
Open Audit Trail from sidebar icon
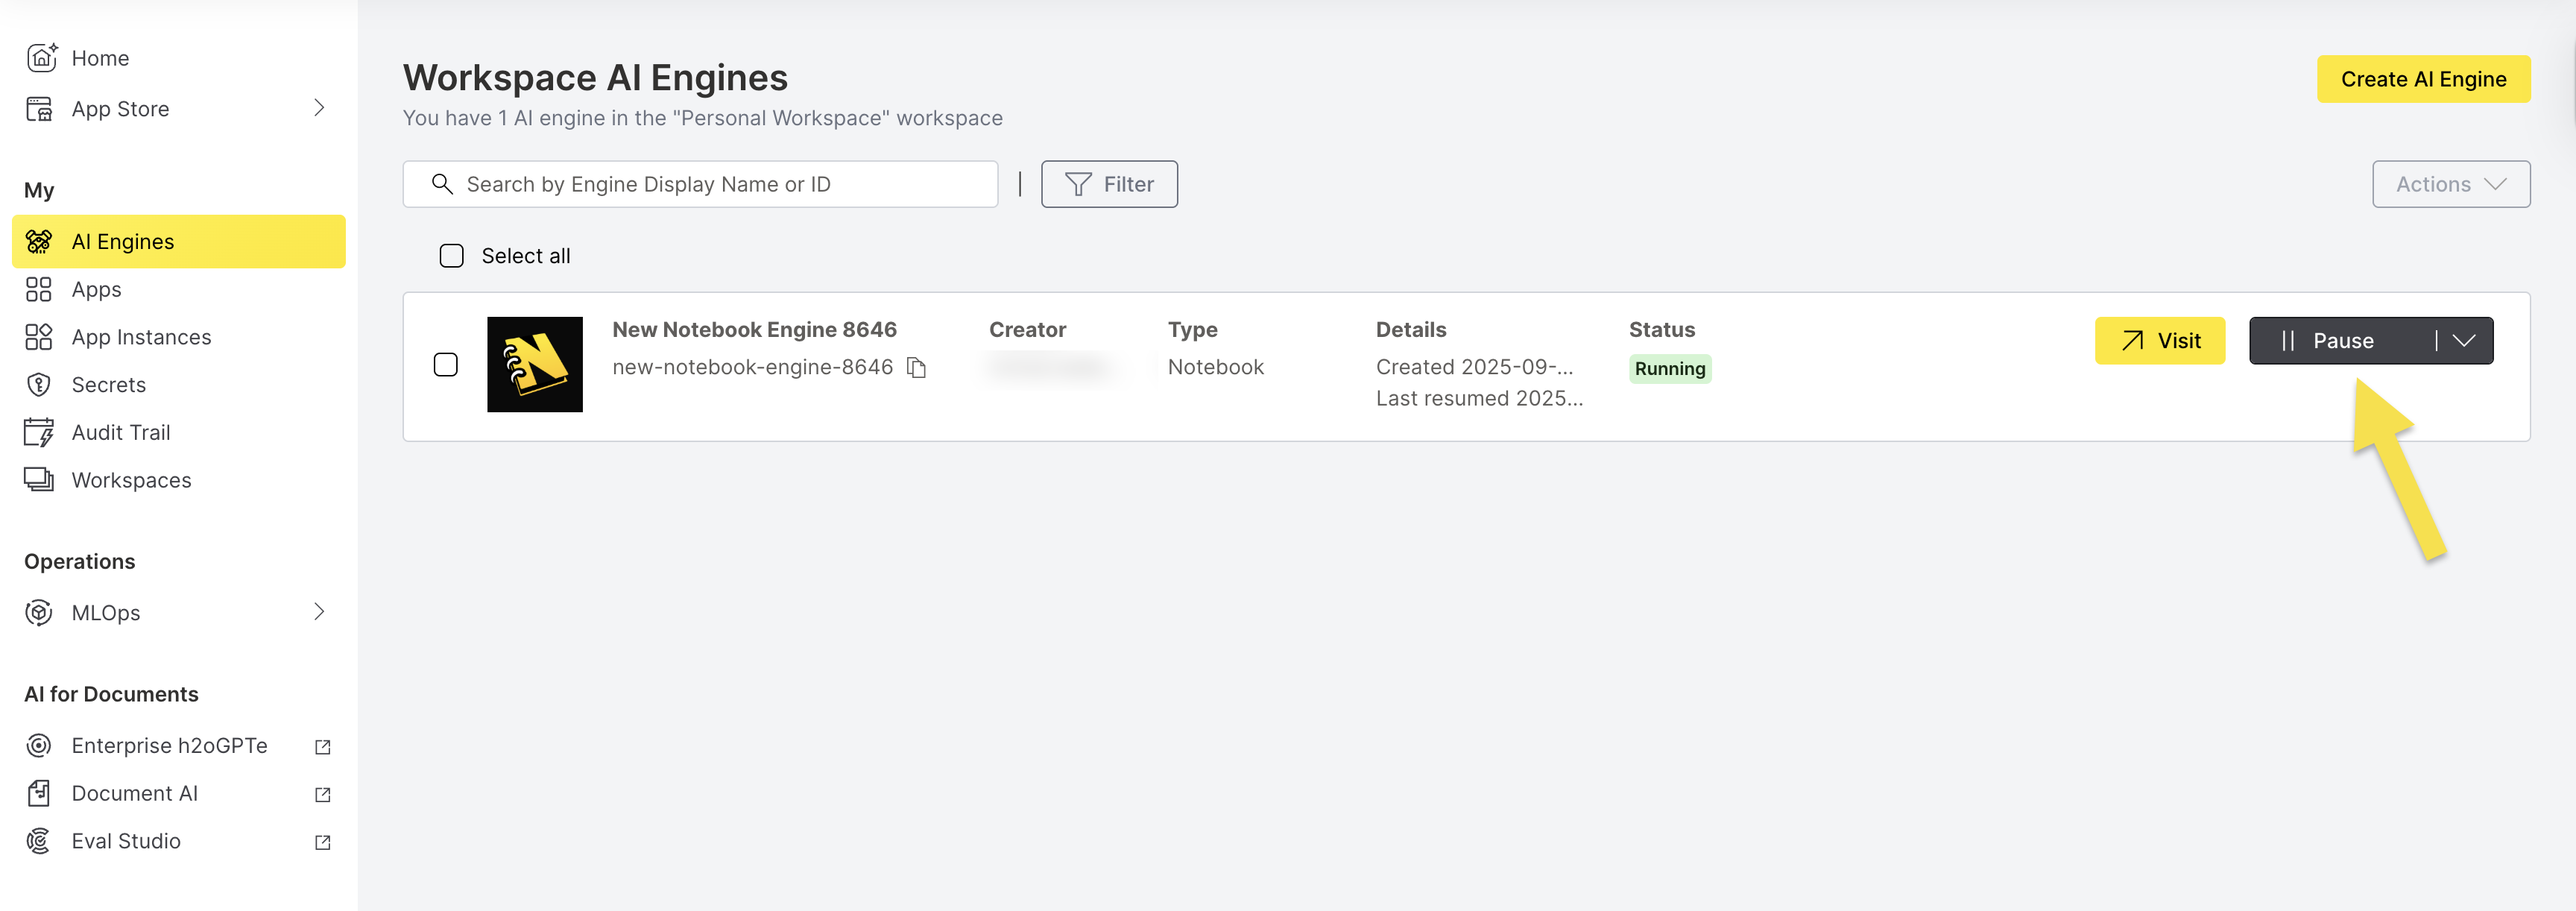coord(39,433)
